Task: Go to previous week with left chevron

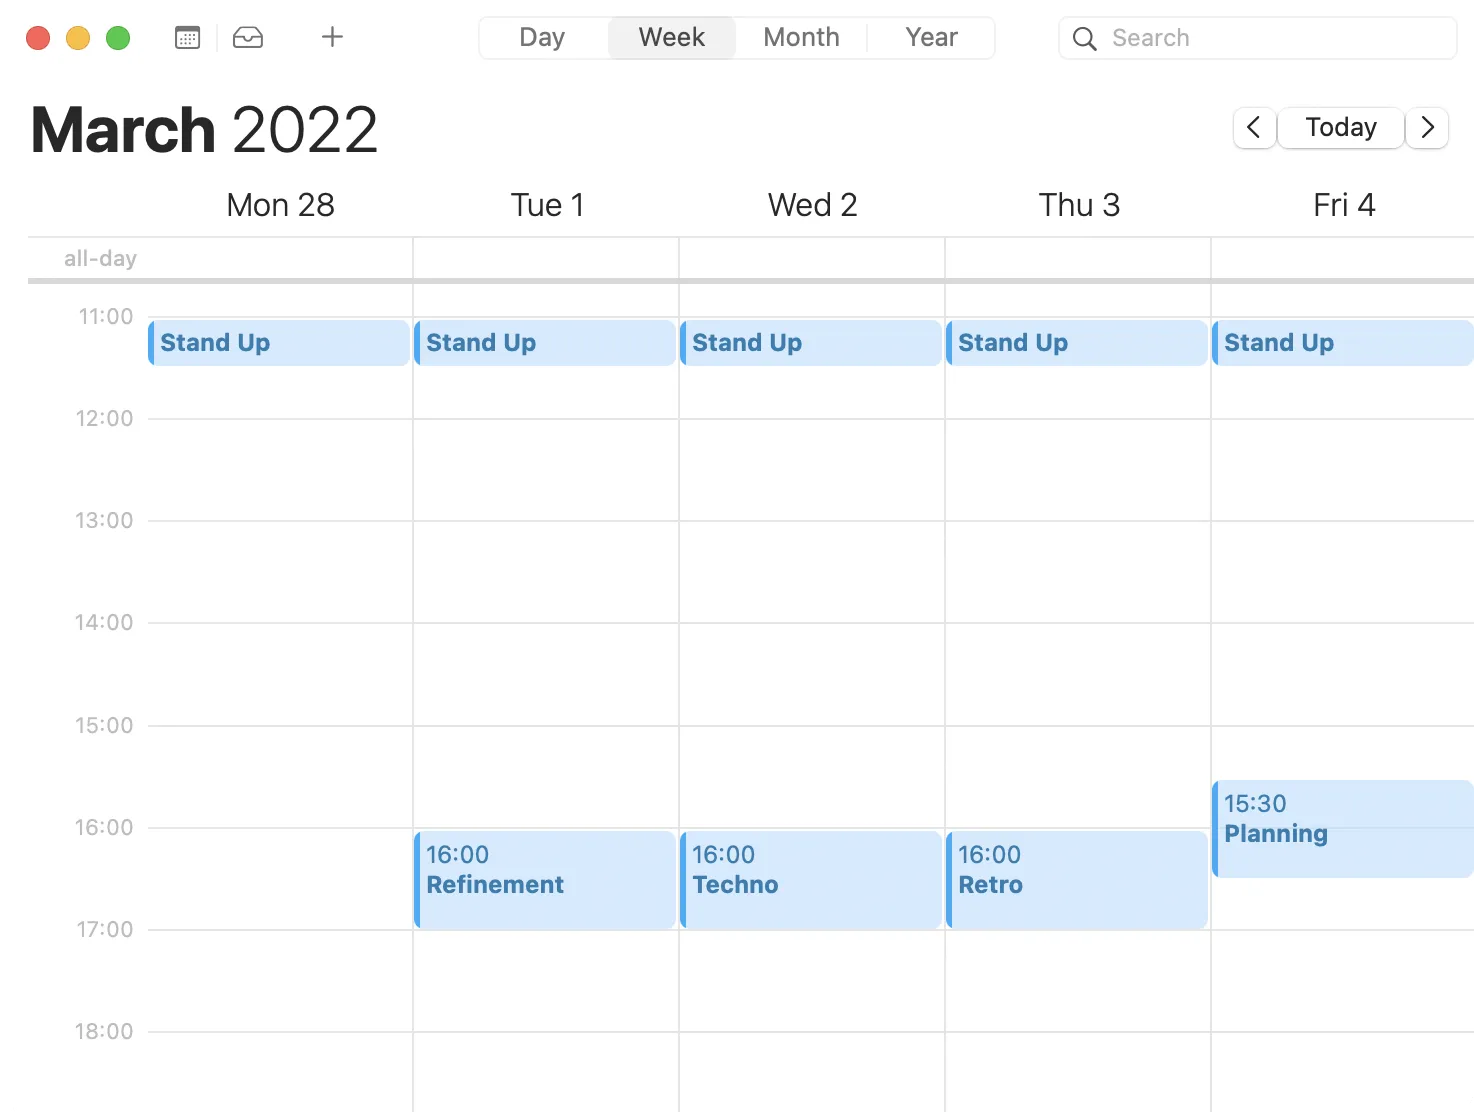Action: tap(1254, 128)
